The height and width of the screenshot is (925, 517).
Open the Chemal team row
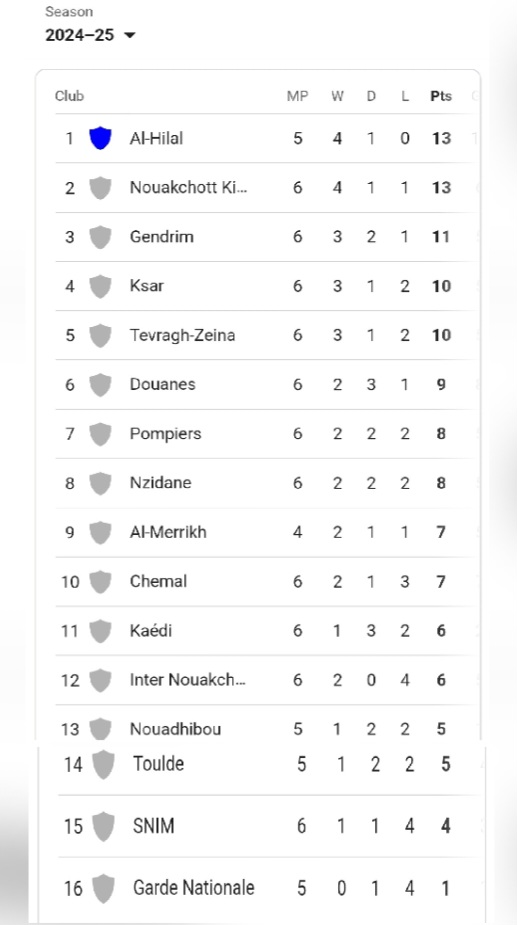point(264,582)
